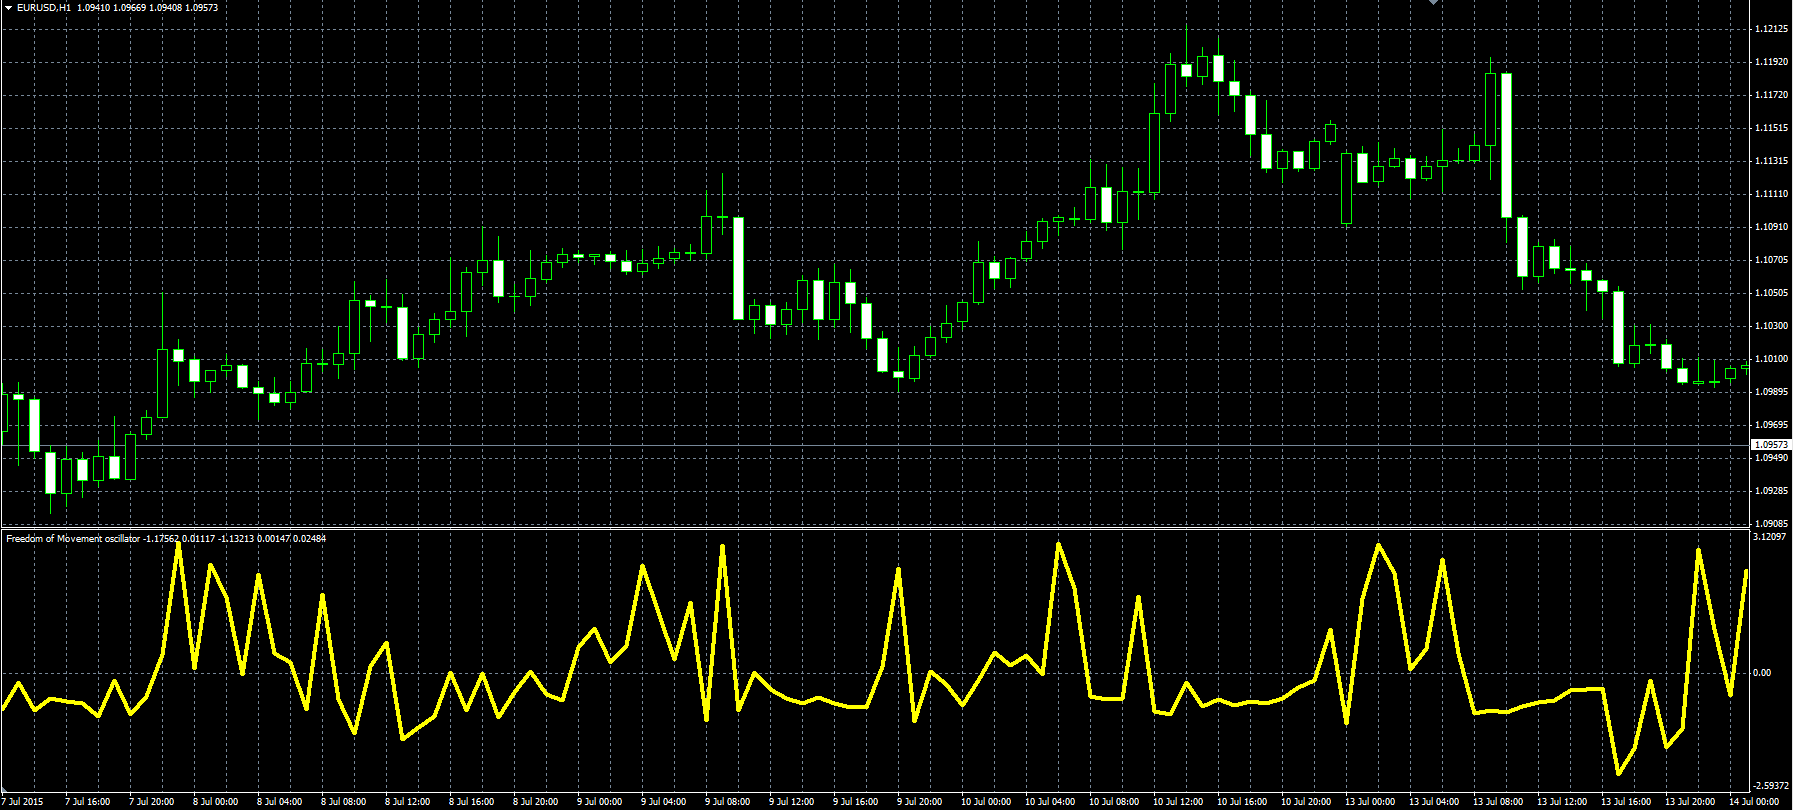This screenshot has height=810, width=1793.
Task: Click the 1.09285 price scale value
Action: [1771, 491]
